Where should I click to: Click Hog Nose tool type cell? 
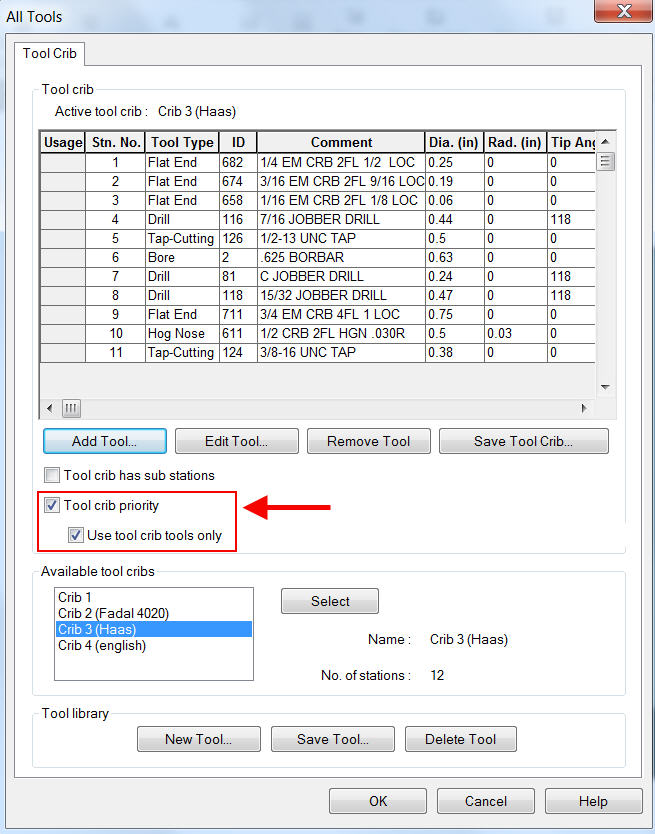point(183,333)
